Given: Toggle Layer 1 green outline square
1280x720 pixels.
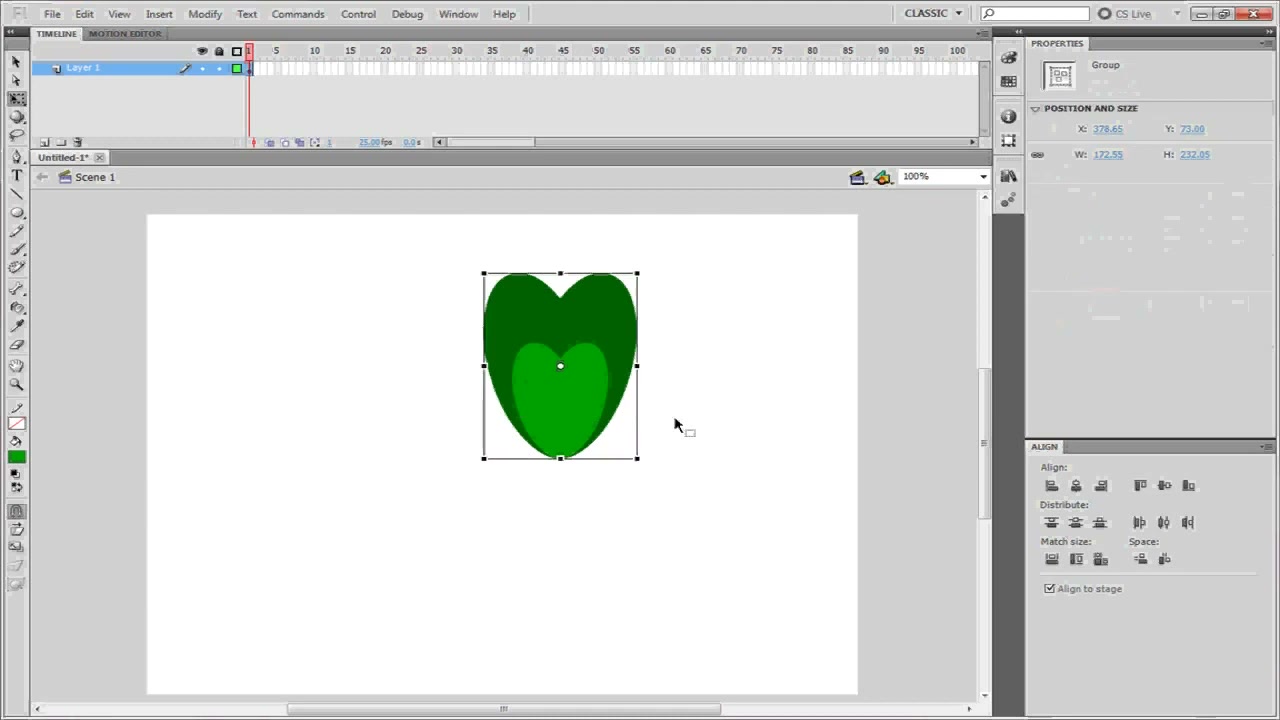Looking at the screenshot, I should coord(236,68).
